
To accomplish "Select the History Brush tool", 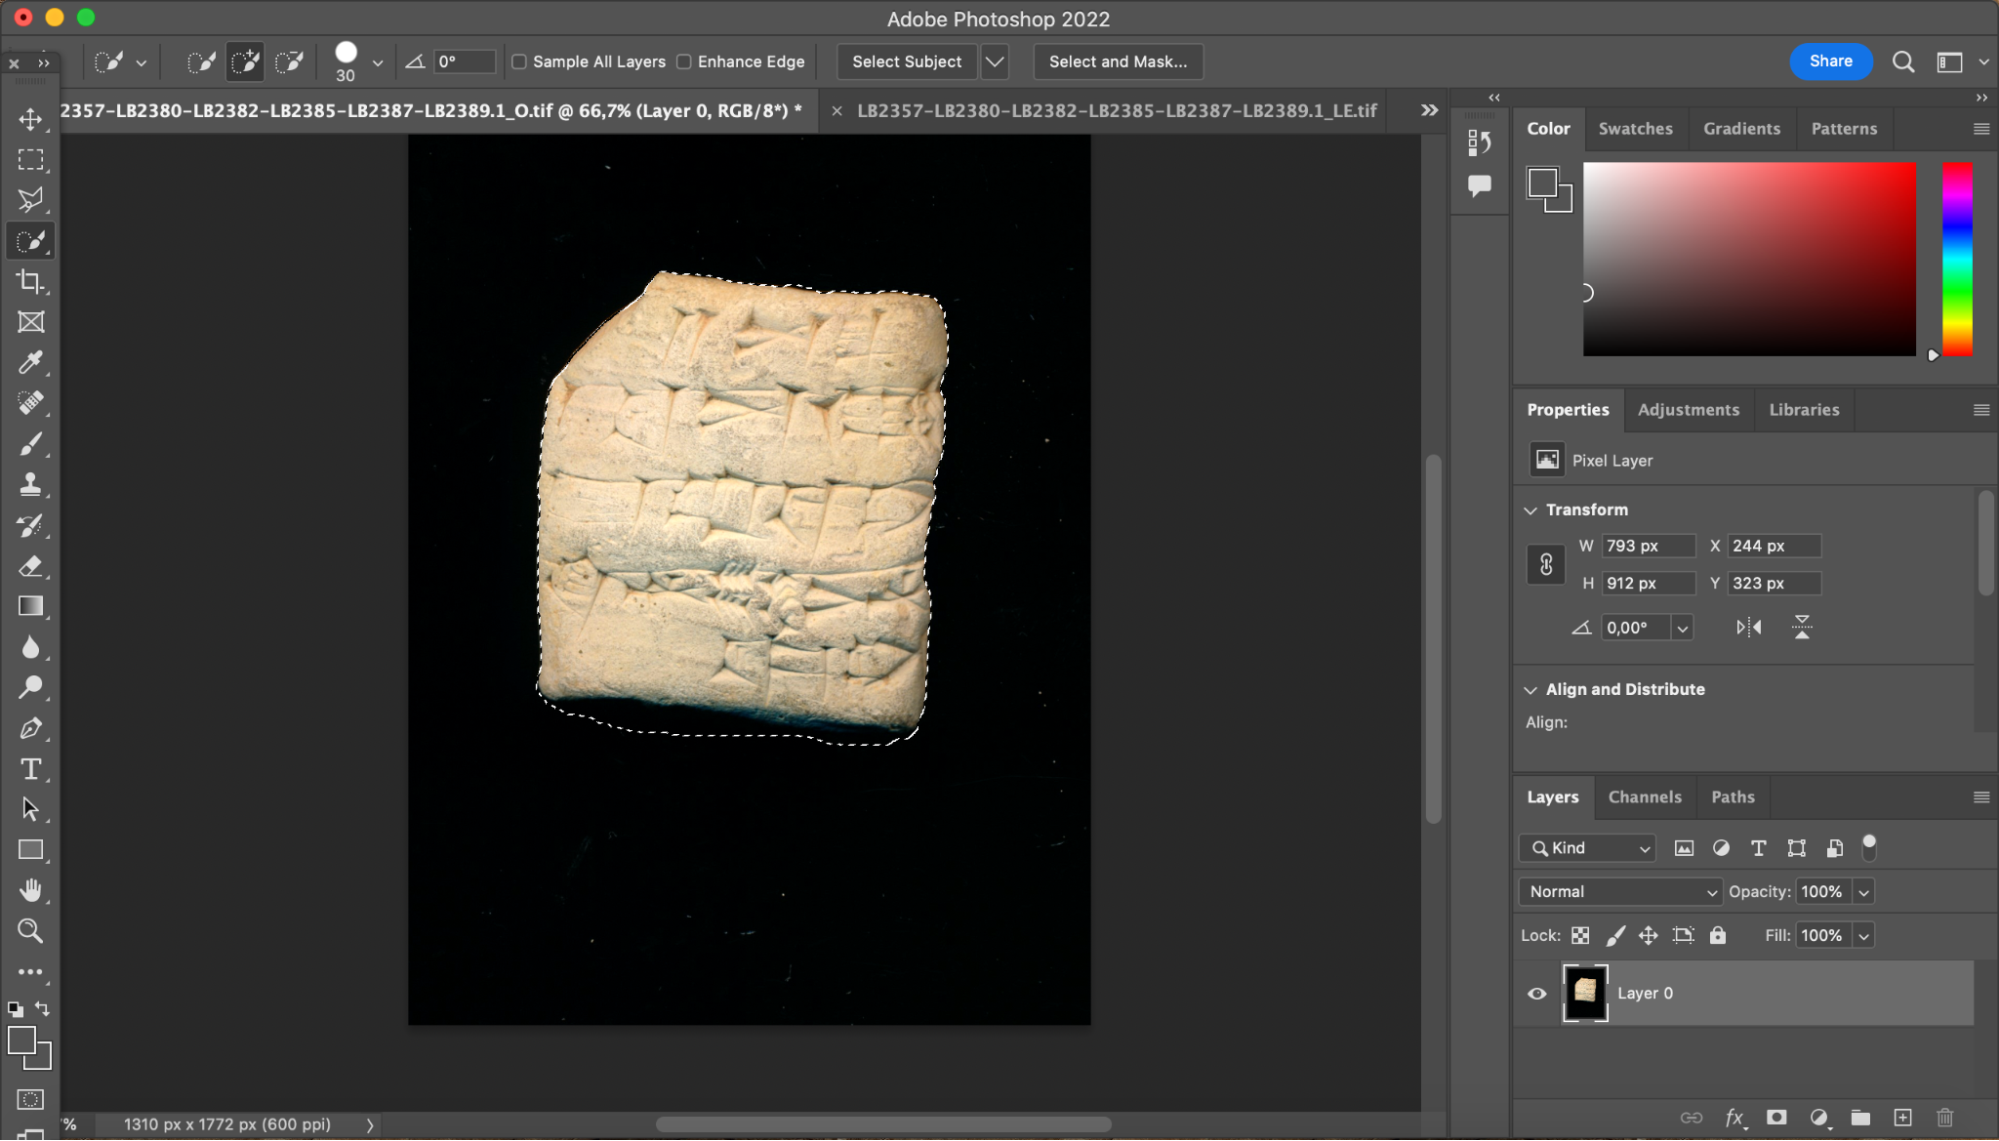I will tap(31, 525).
